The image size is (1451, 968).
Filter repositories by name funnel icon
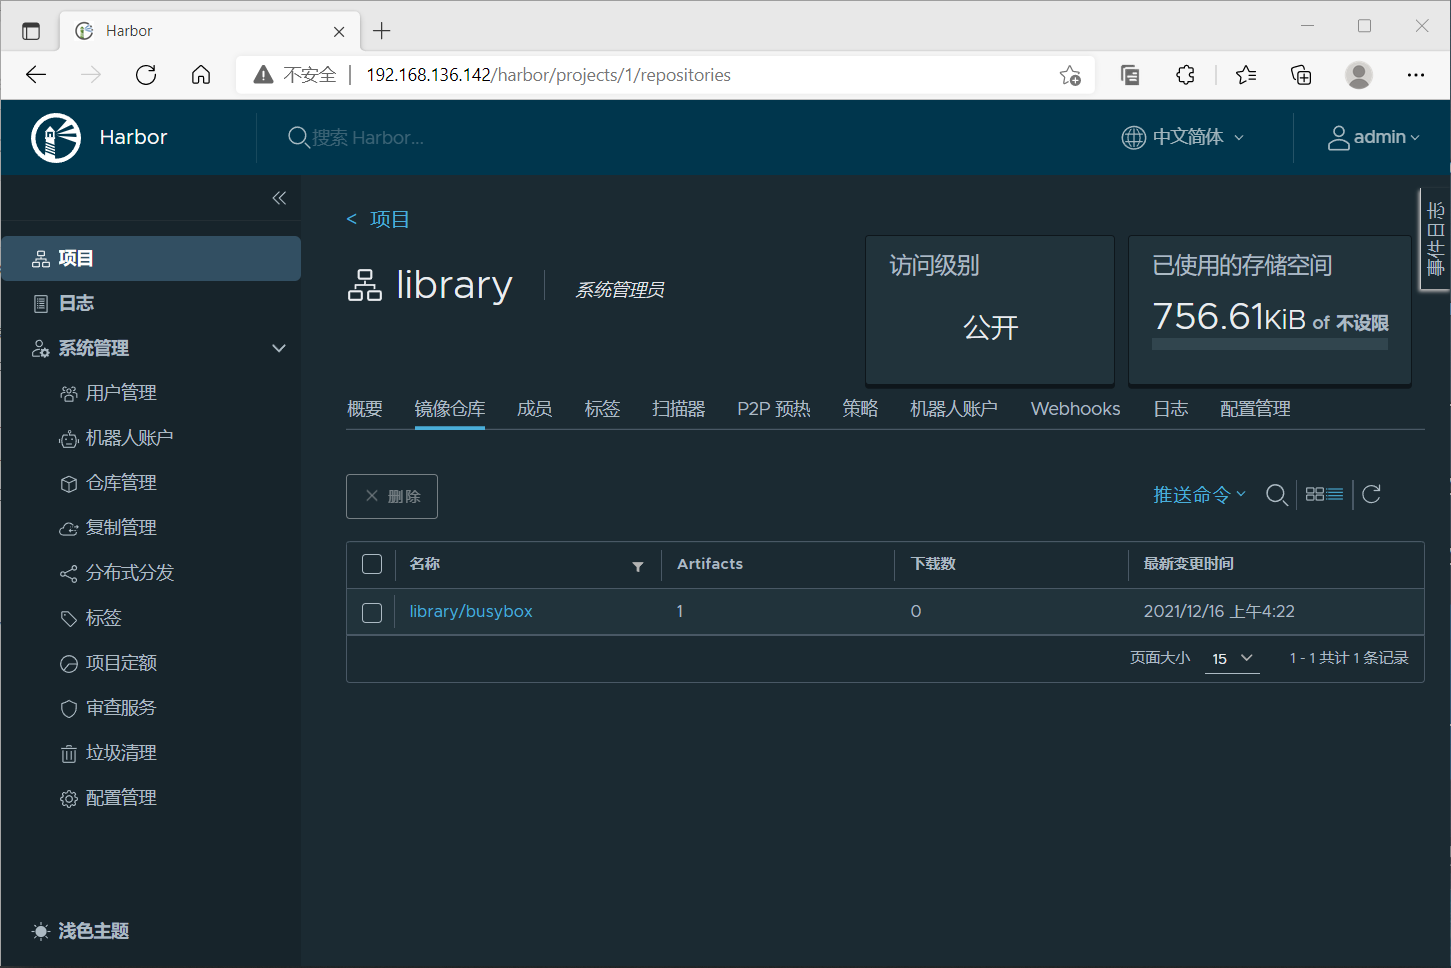638,566
